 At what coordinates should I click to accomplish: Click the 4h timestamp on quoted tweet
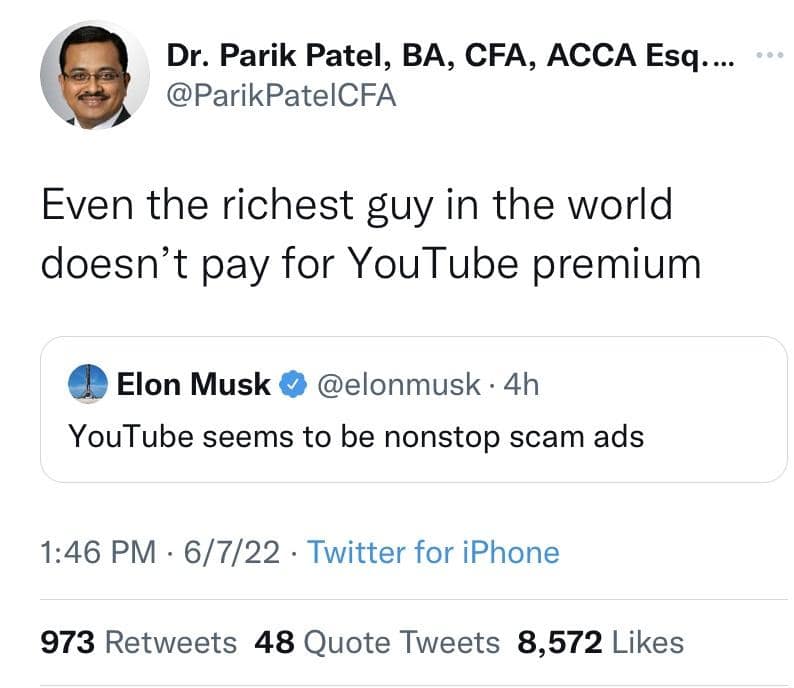(x=521, y=384)
